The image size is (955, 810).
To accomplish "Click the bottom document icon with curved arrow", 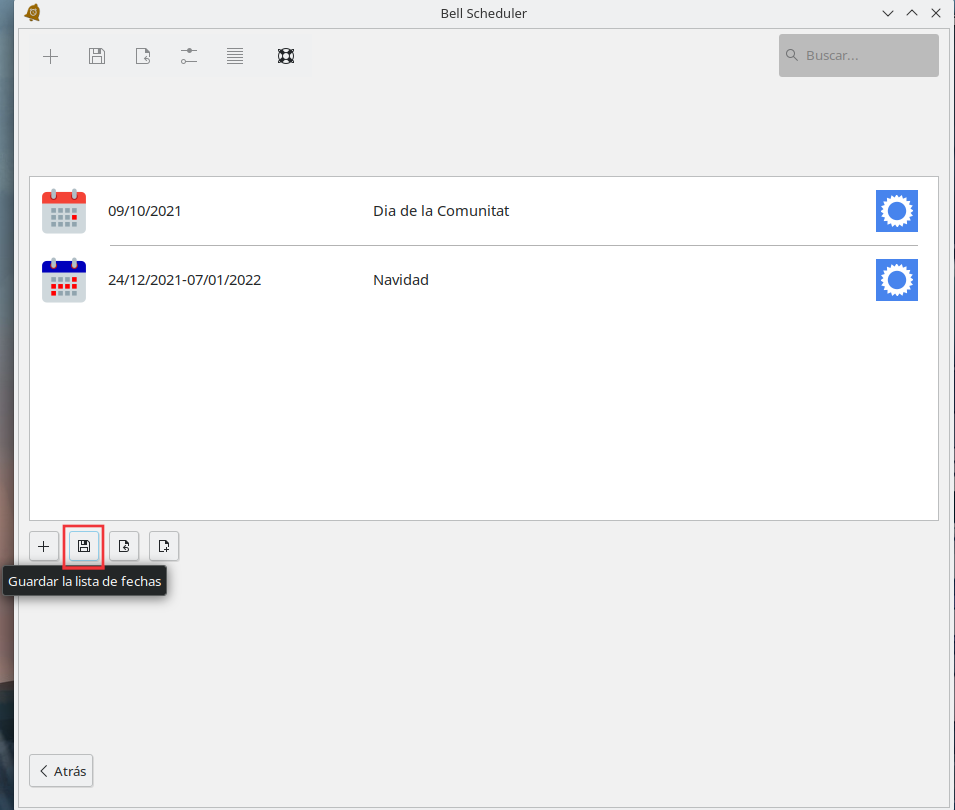I will click(124, 546).
